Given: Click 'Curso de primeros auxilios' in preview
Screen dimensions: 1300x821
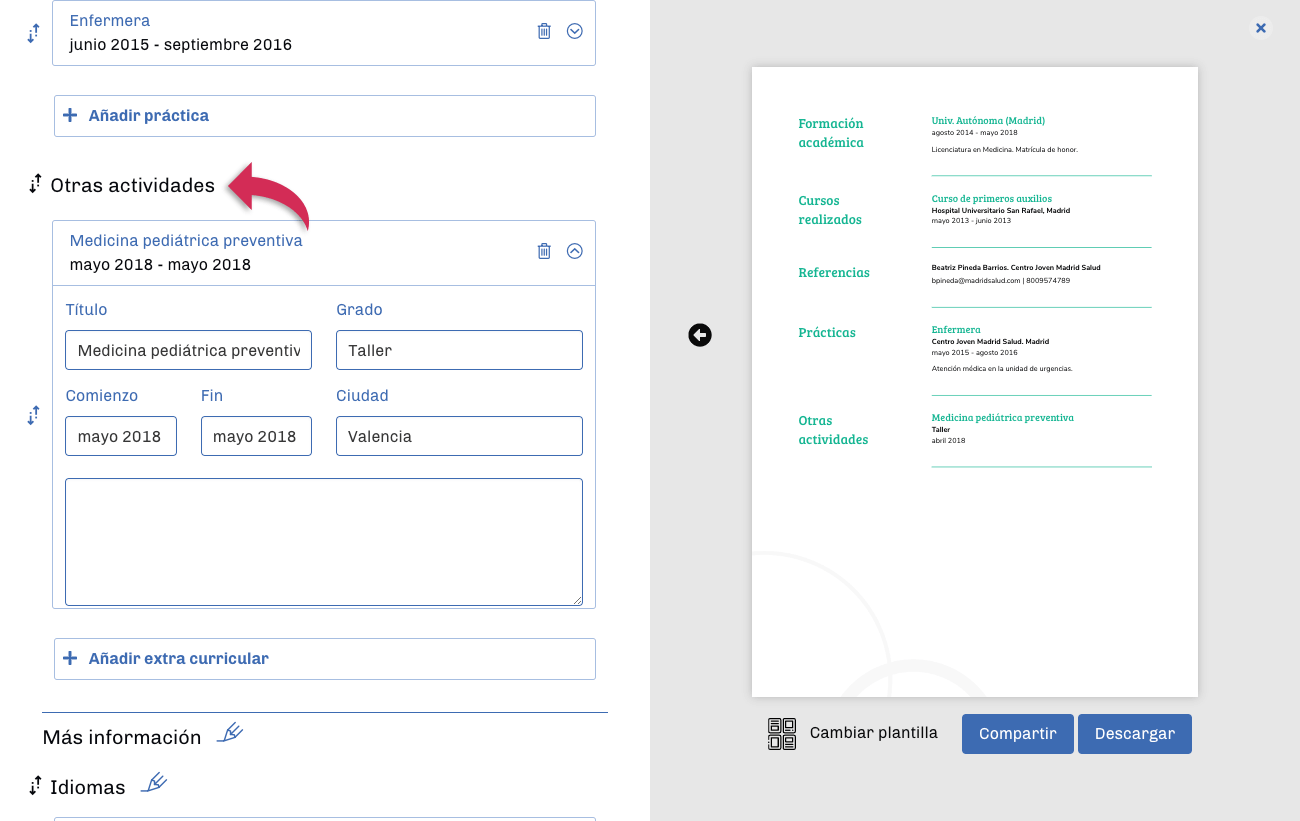Looking at the screenshot, I should 992,199.
